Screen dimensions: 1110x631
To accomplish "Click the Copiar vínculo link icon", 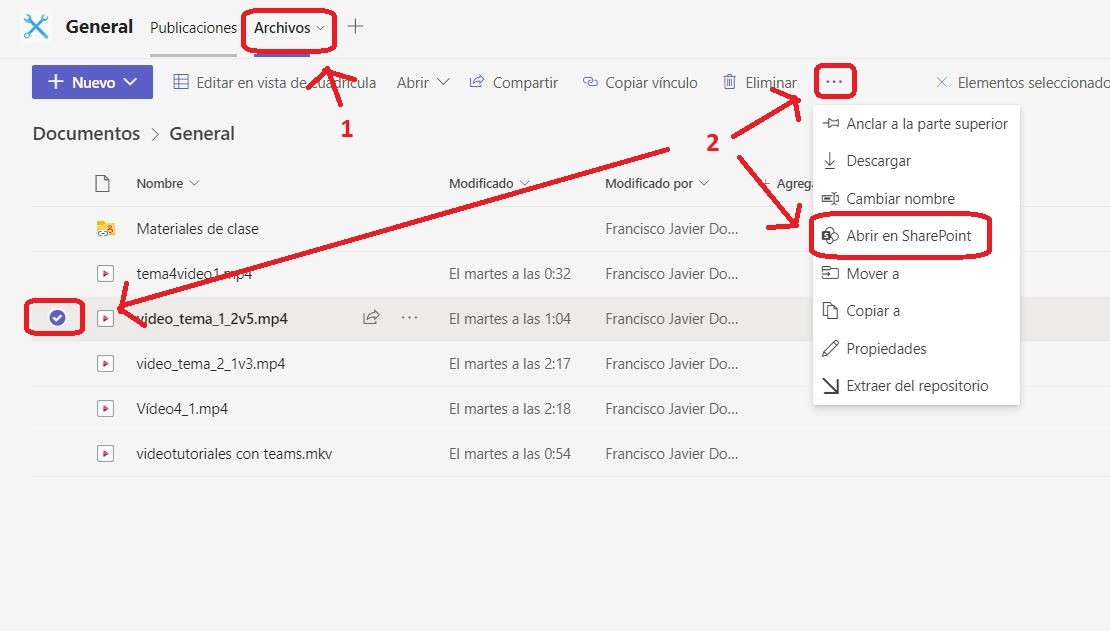I will [x=590, y=82].
